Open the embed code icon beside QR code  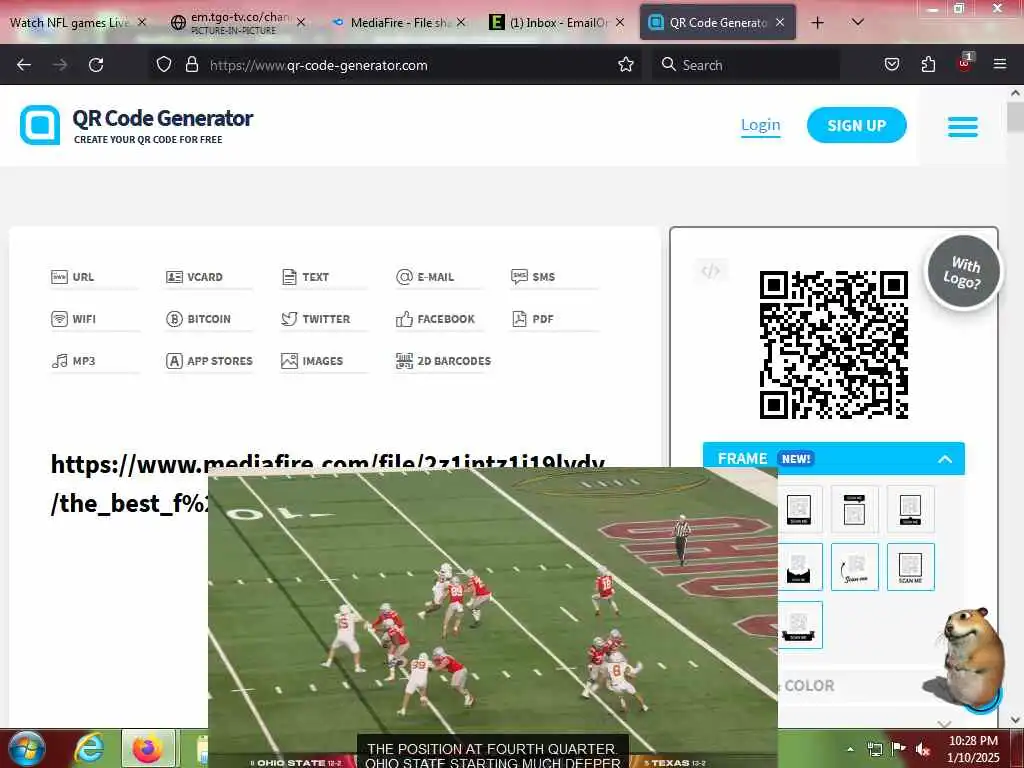point(711,270)
